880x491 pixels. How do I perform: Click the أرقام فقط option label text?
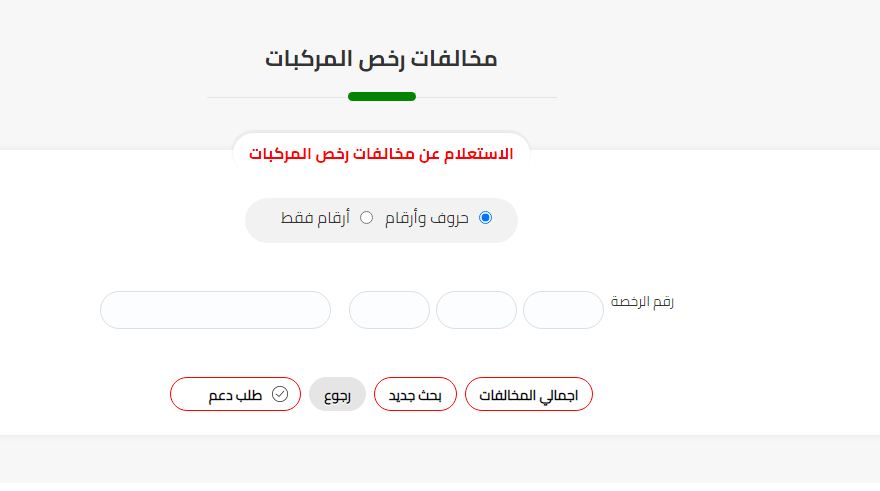pos(315,218)
